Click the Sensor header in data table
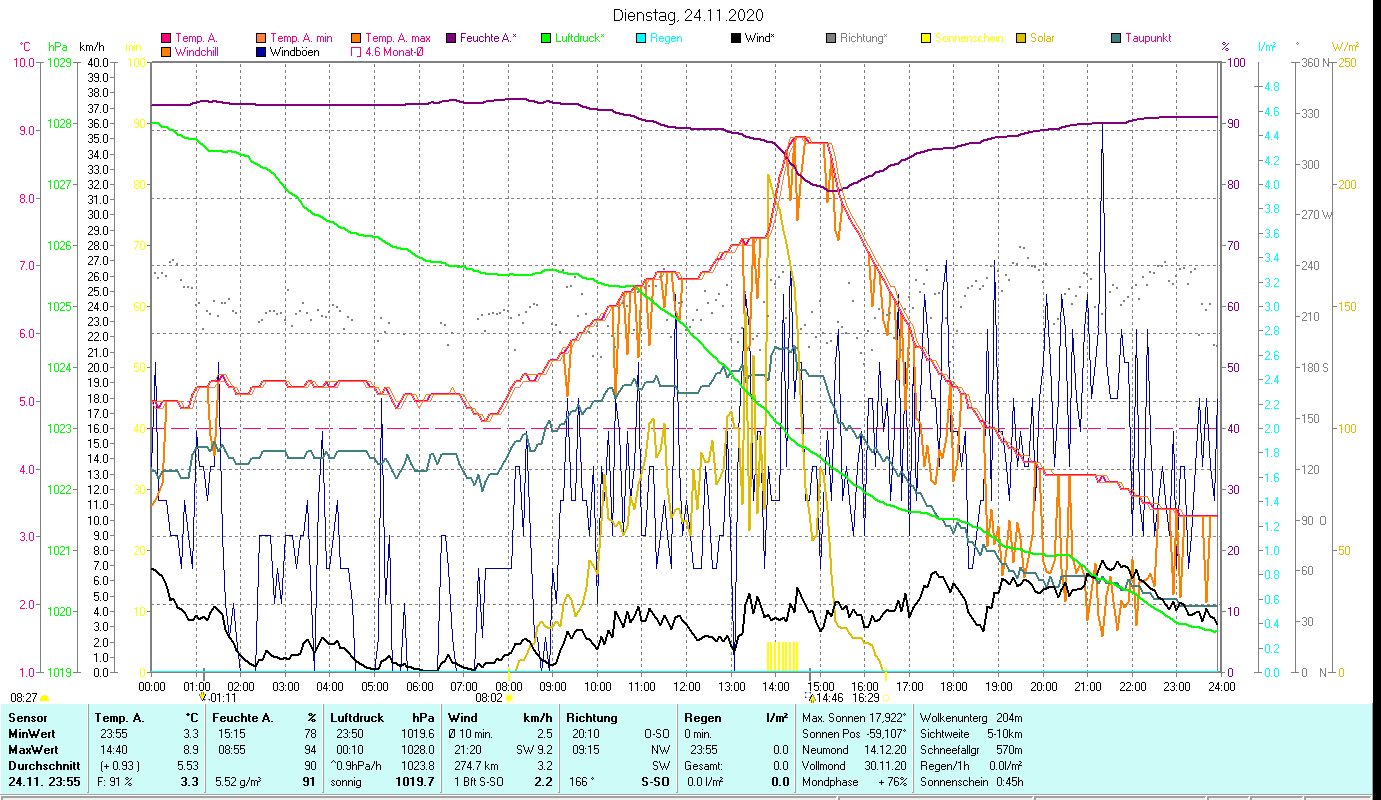The width and height of the screenshot is (1381, 800). [26, 718]
